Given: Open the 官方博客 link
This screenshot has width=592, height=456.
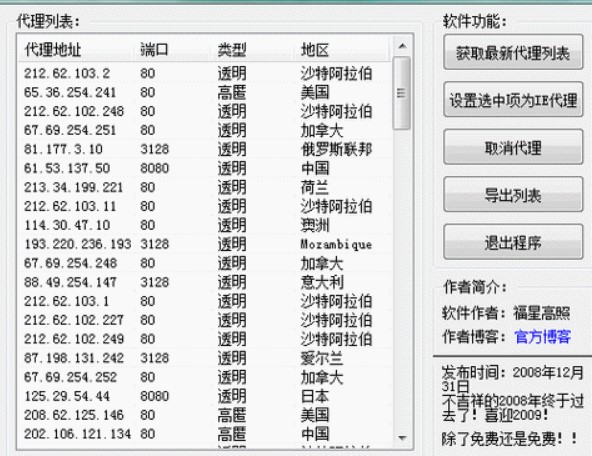Looking at the screenshot, I should pyautogui.click(x=542, y=336).
